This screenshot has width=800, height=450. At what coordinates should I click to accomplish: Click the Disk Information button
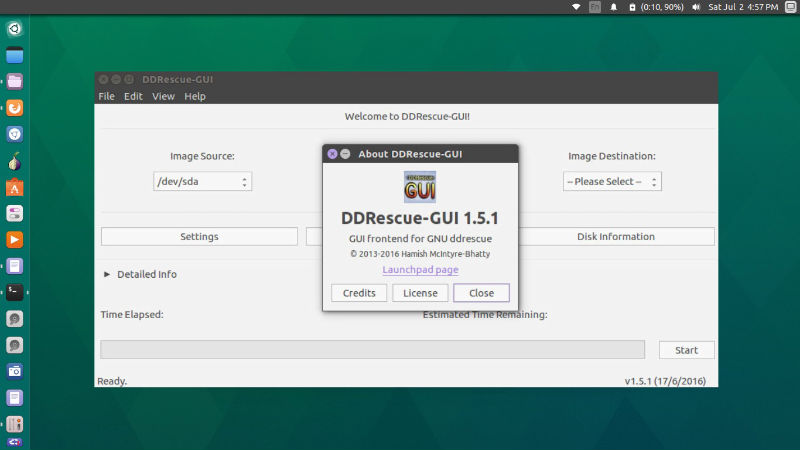tap(616, 237)
